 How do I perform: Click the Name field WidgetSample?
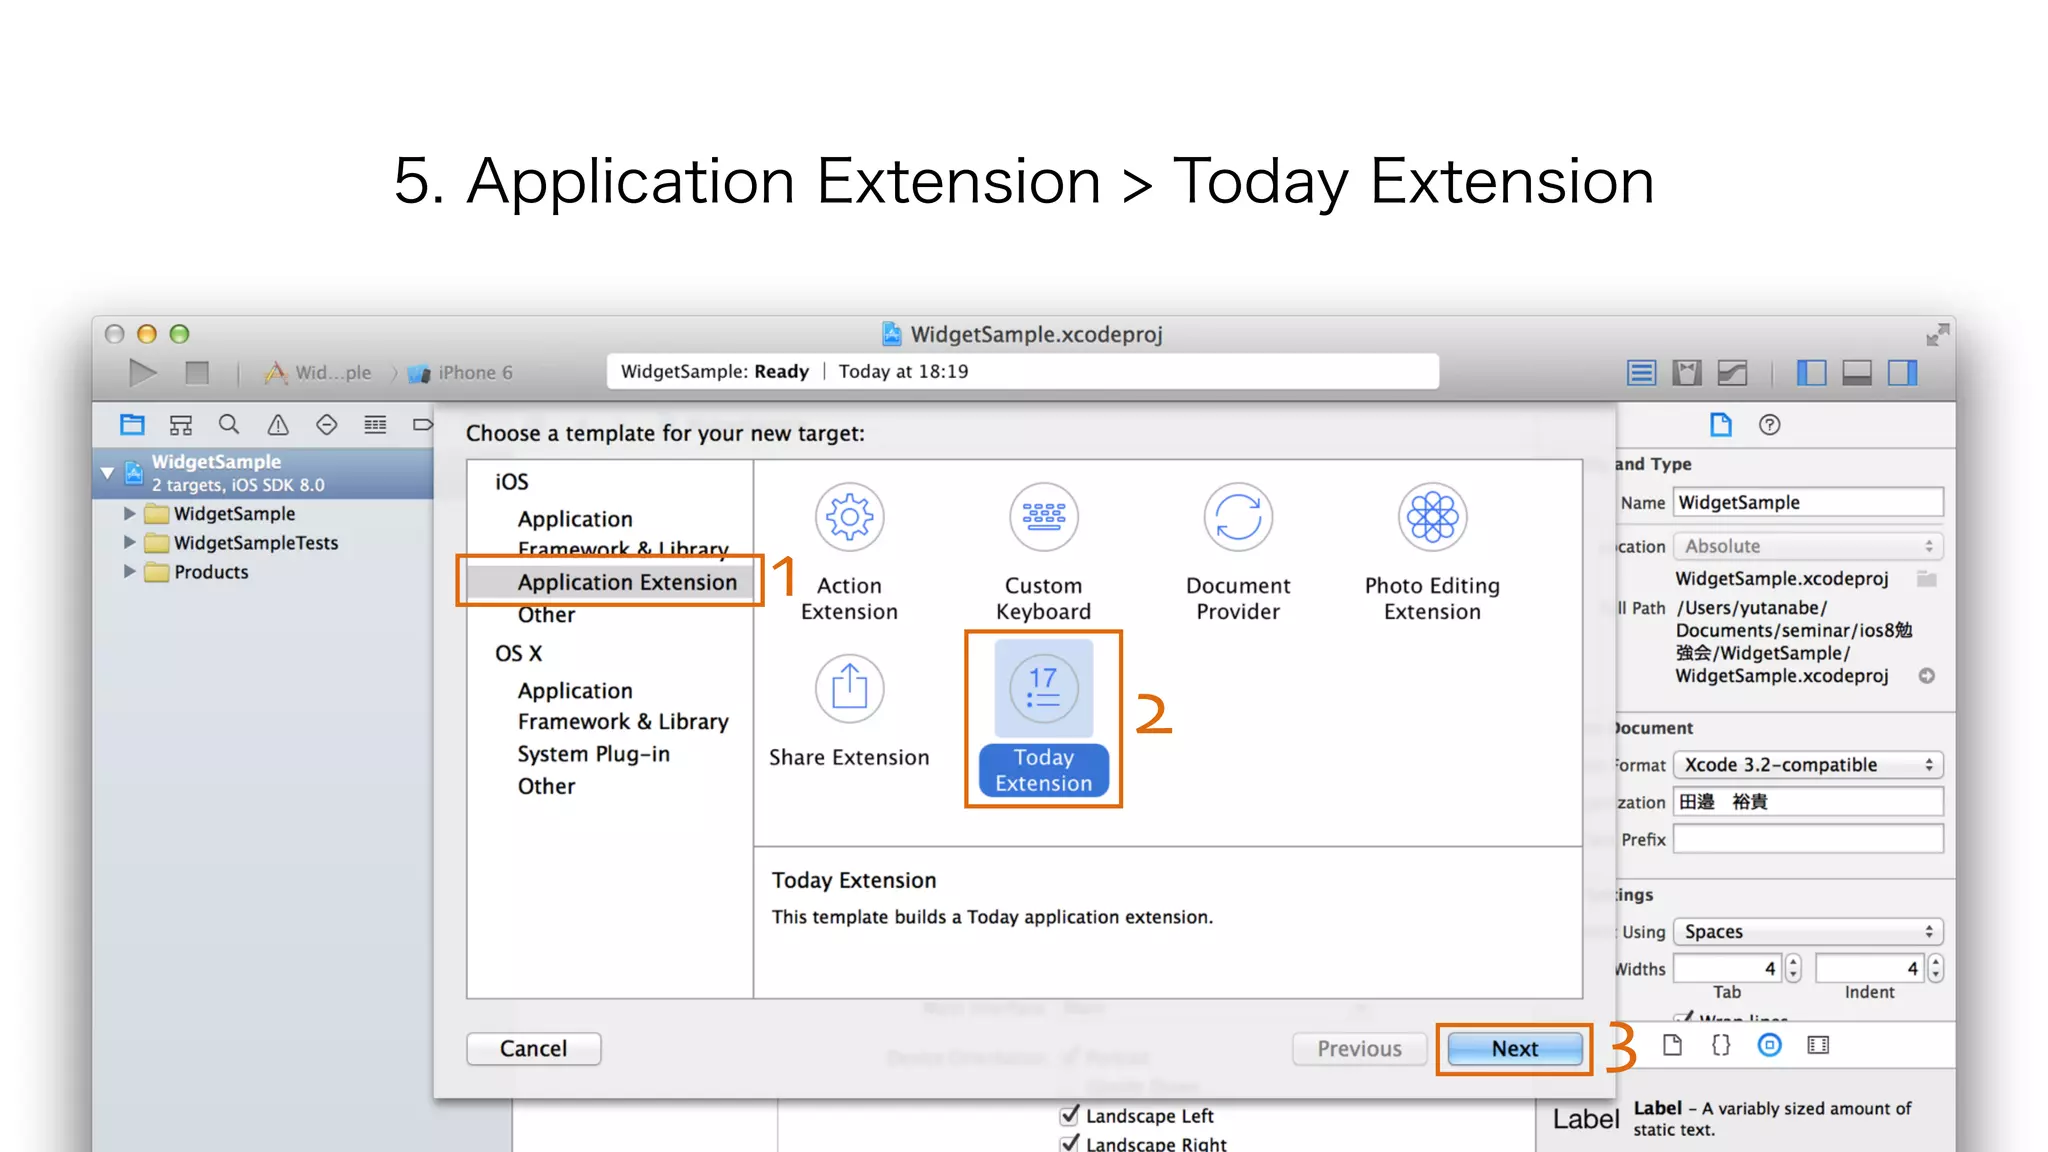click(x=1809, y=502)
